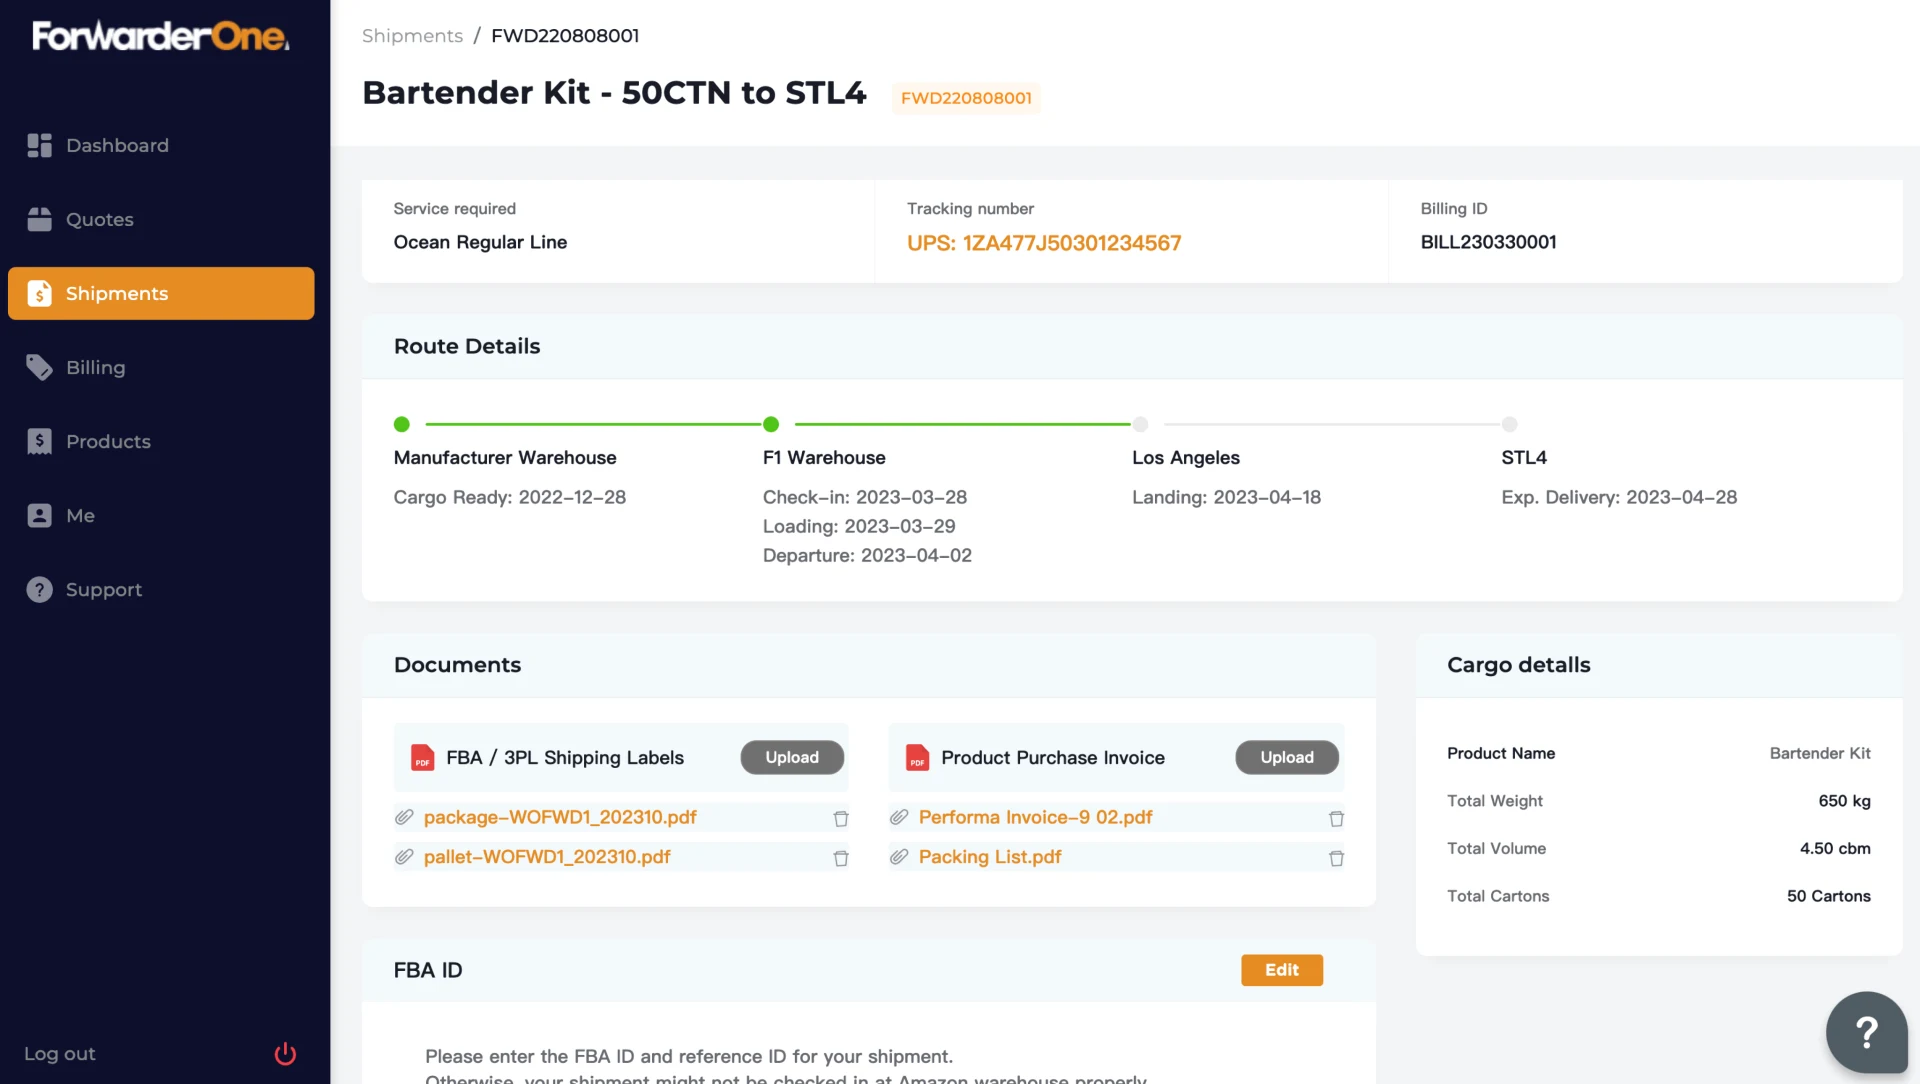Viewport: 1920px width, 1084px height.
Task: Select Shipments in the sidebar
Action: pyautogui.click(x=161, y=294)
